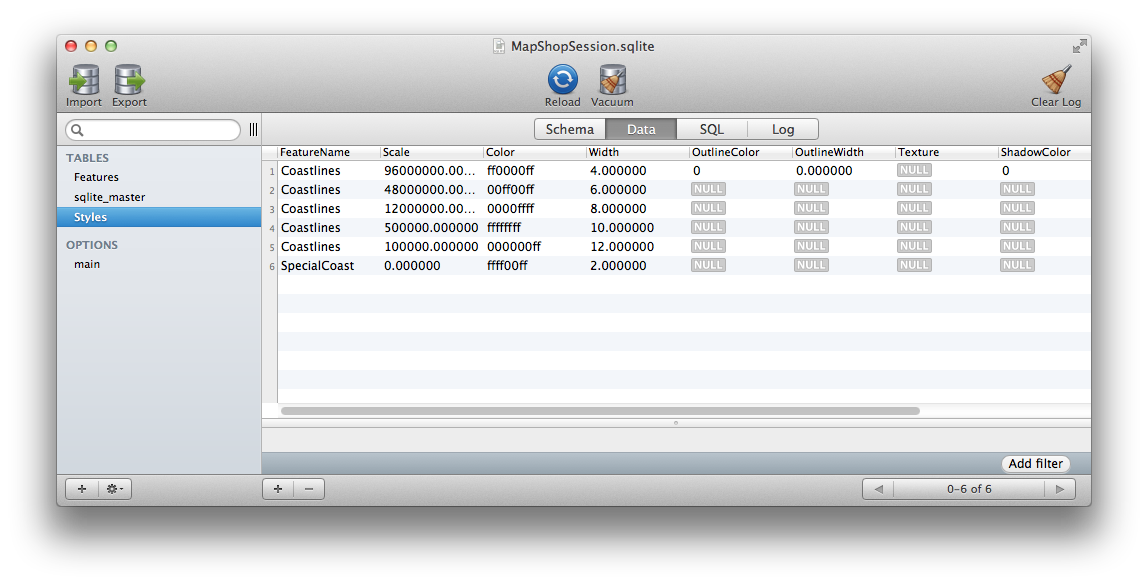
Task: Select the sqlite_master table
Action: 109,197
